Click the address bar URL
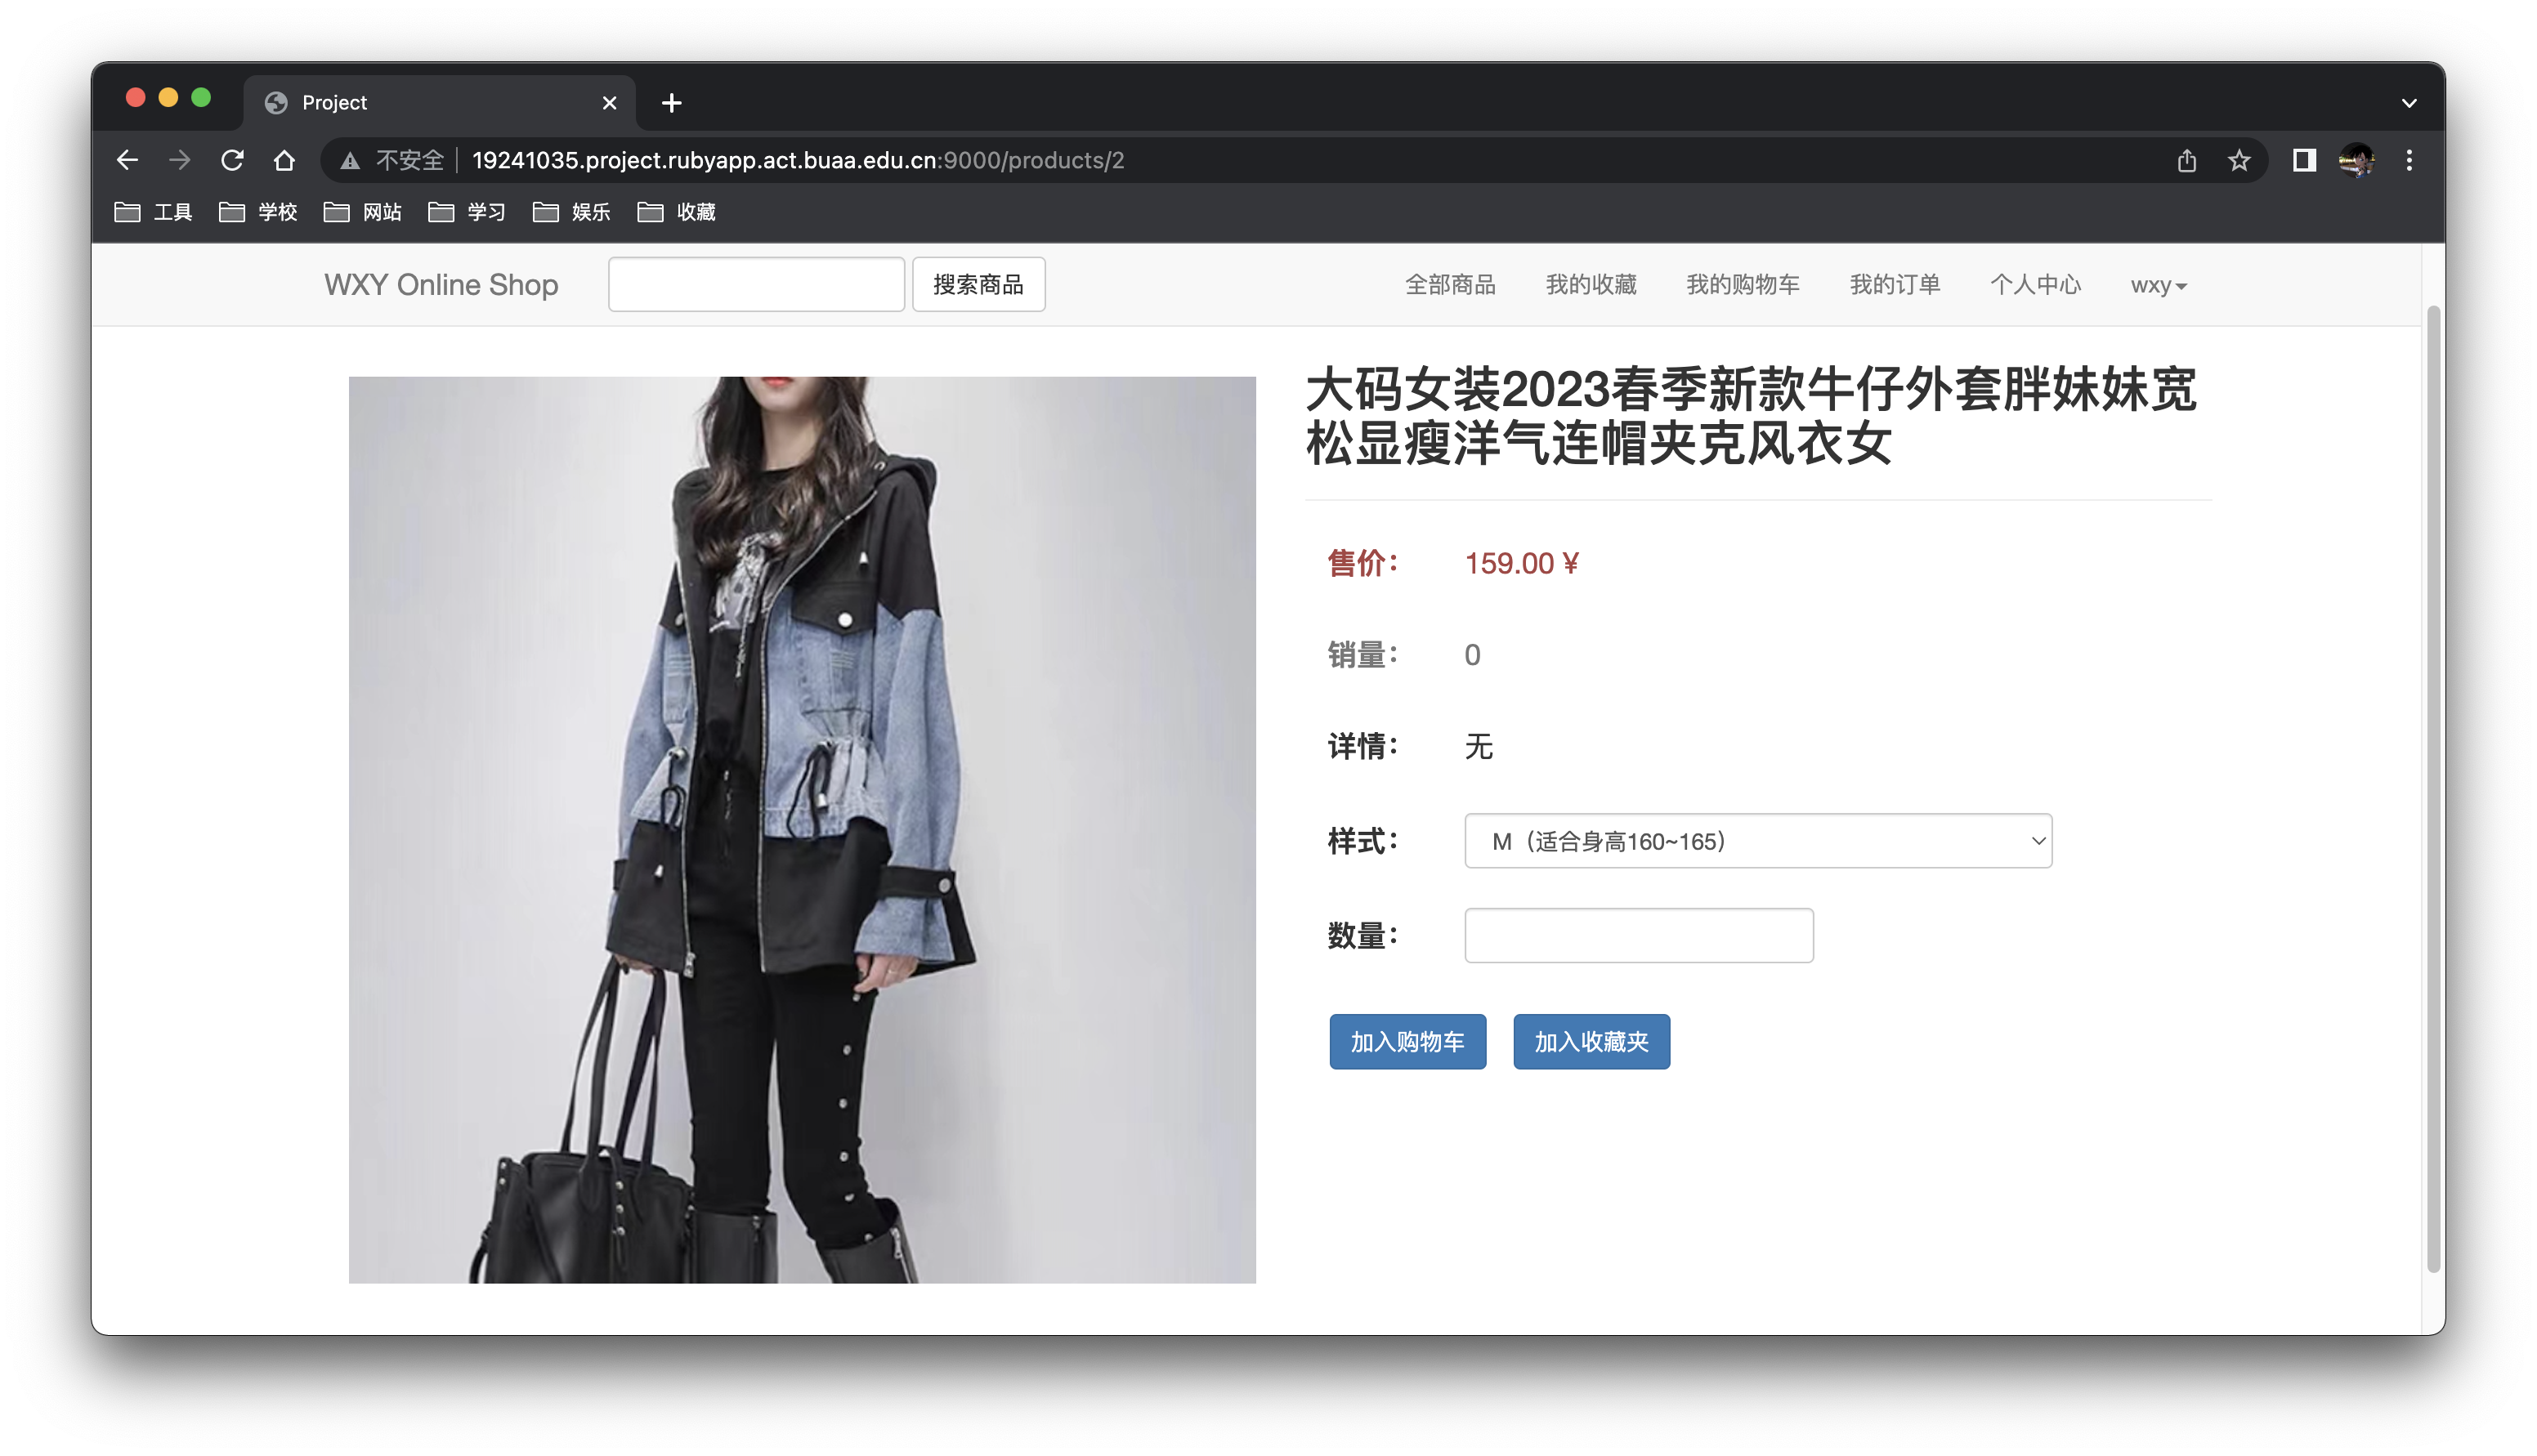Image resolution: width=2537 pixels, height=1456 pixels. [x=797, y=160]
